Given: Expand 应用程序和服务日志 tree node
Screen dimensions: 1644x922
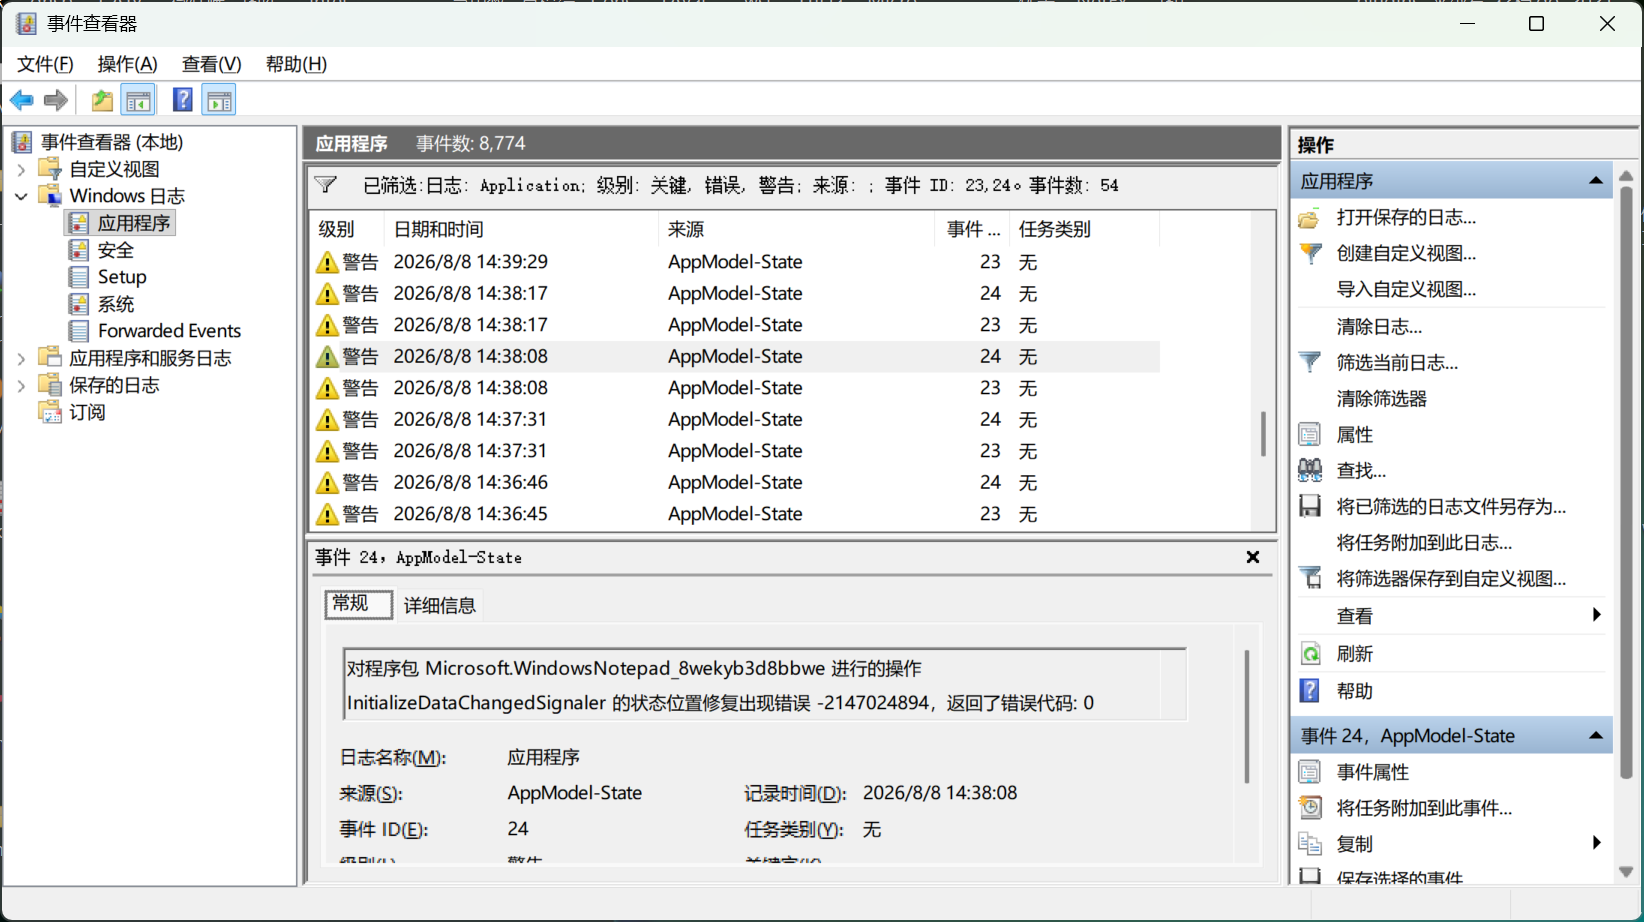Looking at the screenshot, I should click(21, 358).
